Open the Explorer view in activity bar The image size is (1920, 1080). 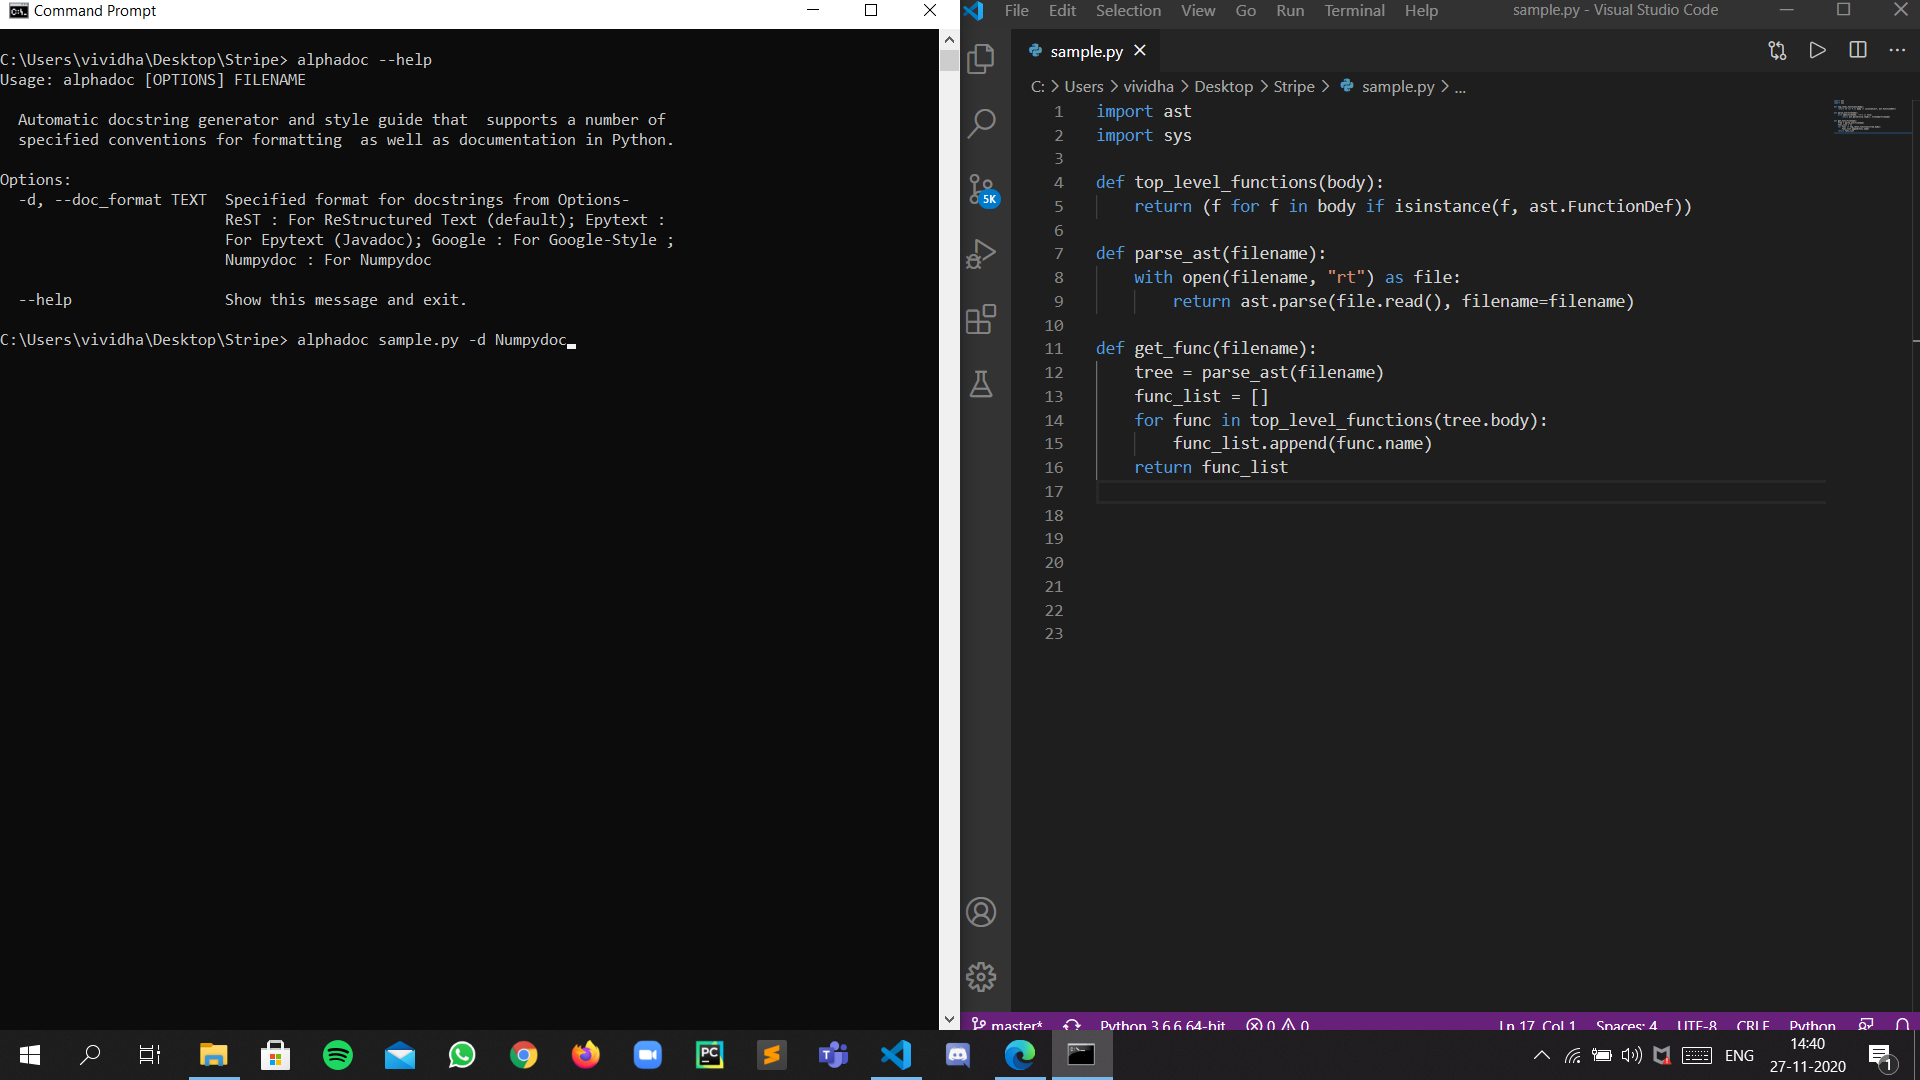[x=981, y=59]
